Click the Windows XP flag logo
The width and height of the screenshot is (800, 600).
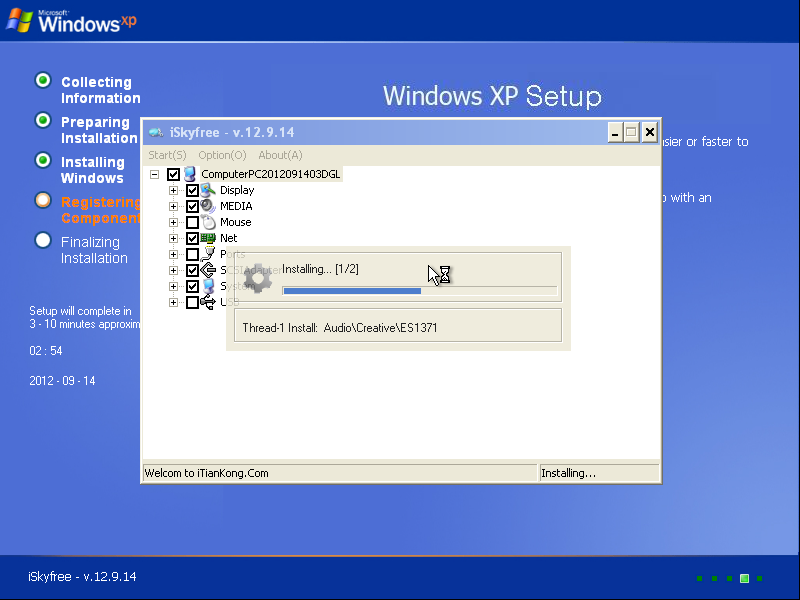pyautogui.click(x=19, y=20)
